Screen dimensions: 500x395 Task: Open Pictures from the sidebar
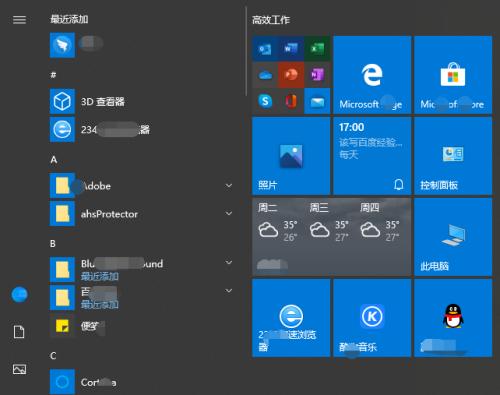point(19,369)
